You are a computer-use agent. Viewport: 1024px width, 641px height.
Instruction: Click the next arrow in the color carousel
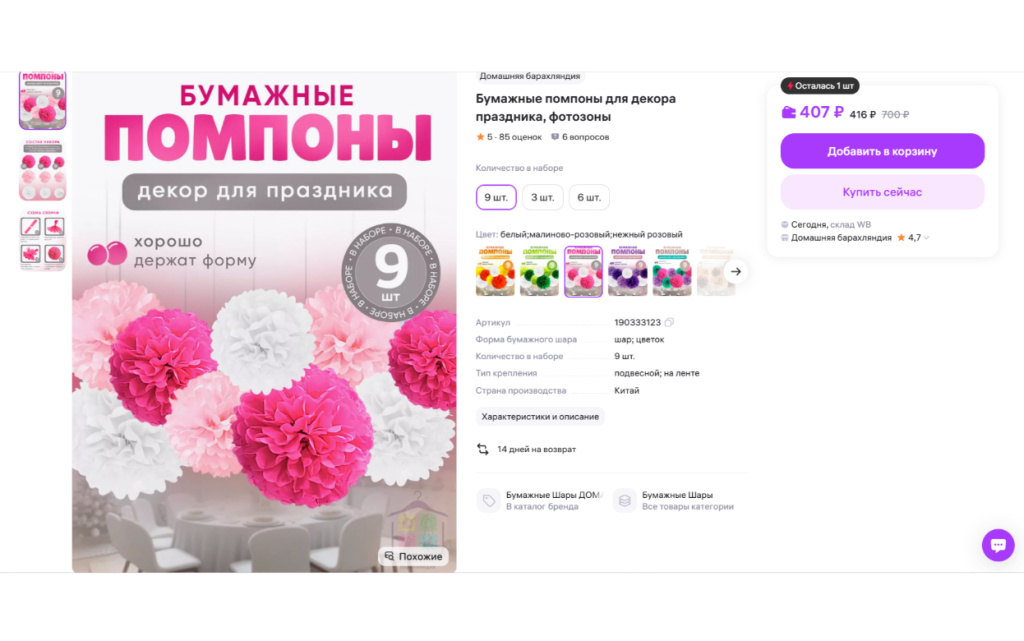point(736,272)
